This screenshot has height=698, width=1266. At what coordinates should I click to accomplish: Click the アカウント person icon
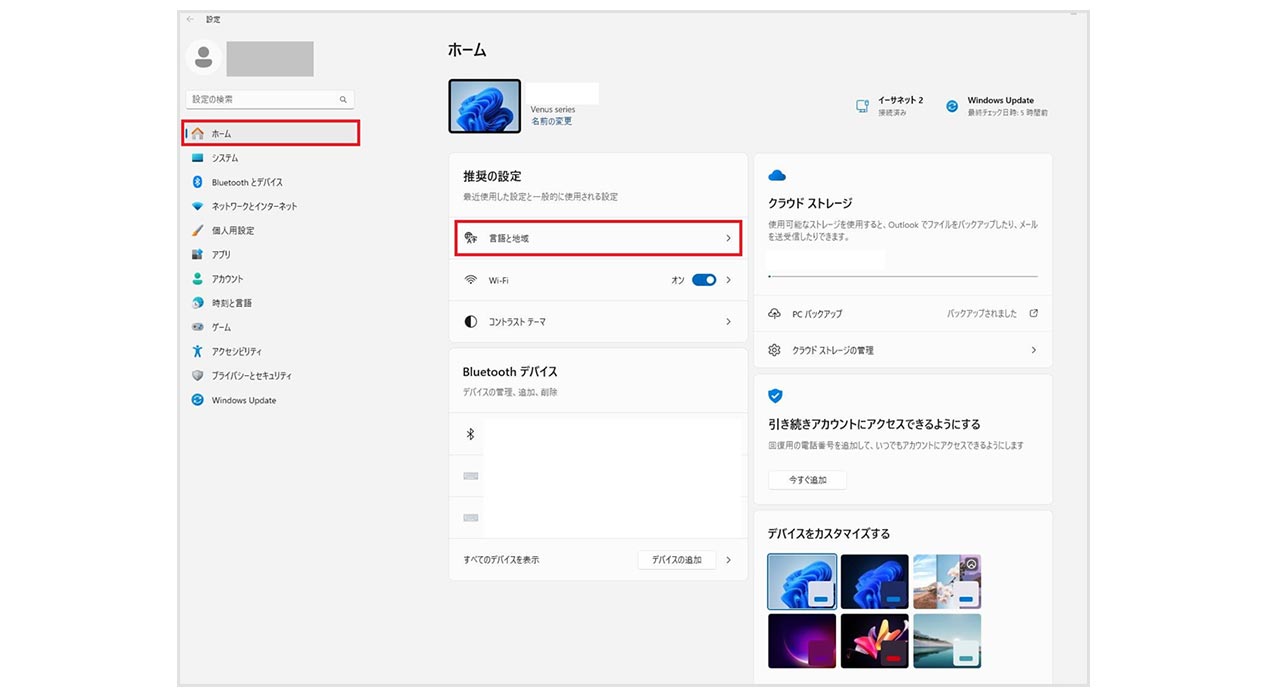[x=198, y=279]
